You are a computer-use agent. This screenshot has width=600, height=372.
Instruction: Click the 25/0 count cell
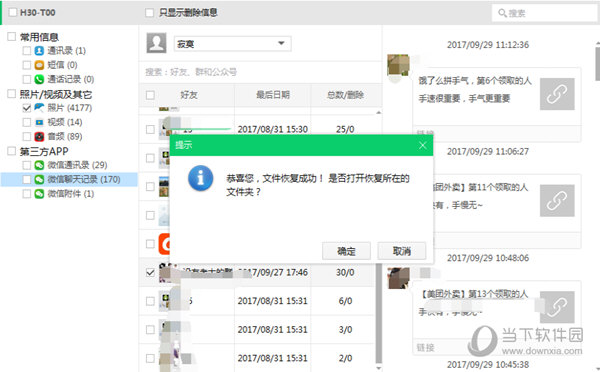tap(345, 129)
